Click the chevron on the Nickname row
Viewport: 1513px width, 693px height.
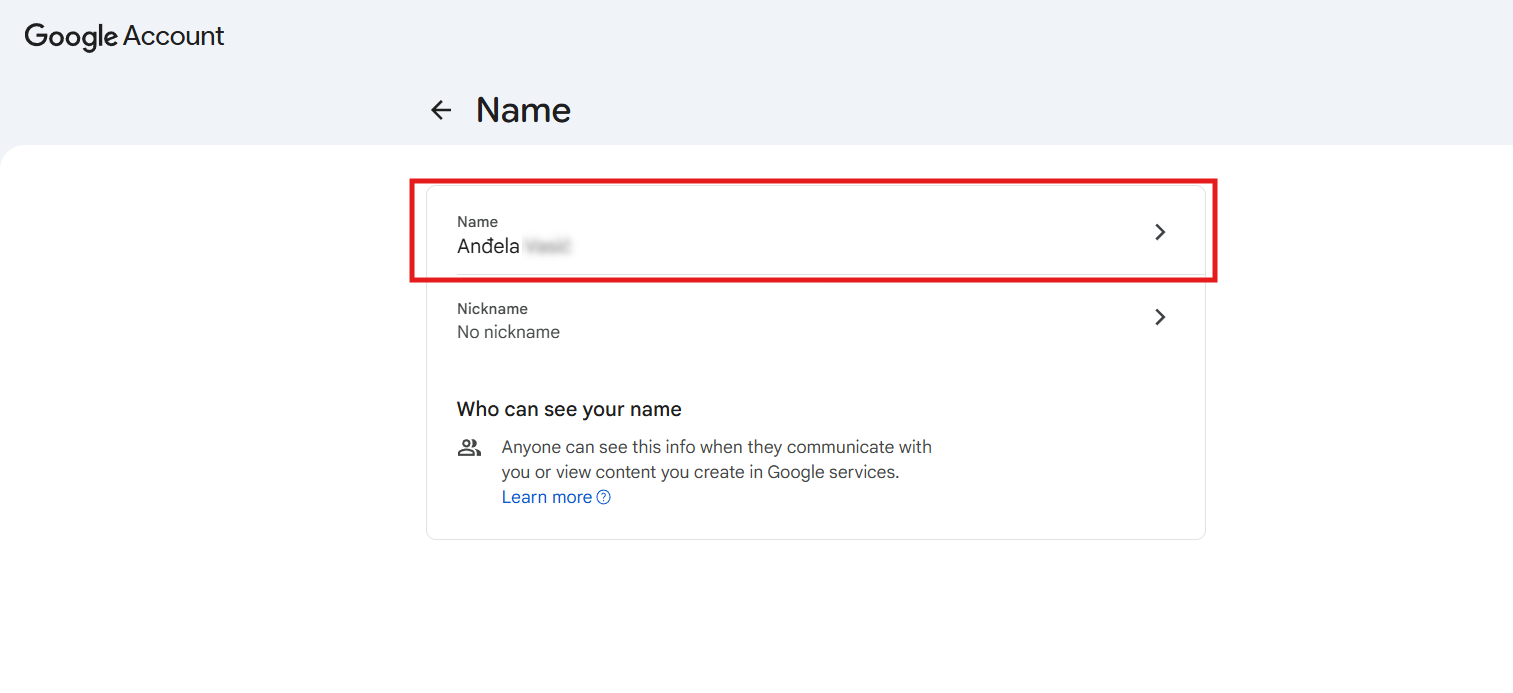(1159, 317)
